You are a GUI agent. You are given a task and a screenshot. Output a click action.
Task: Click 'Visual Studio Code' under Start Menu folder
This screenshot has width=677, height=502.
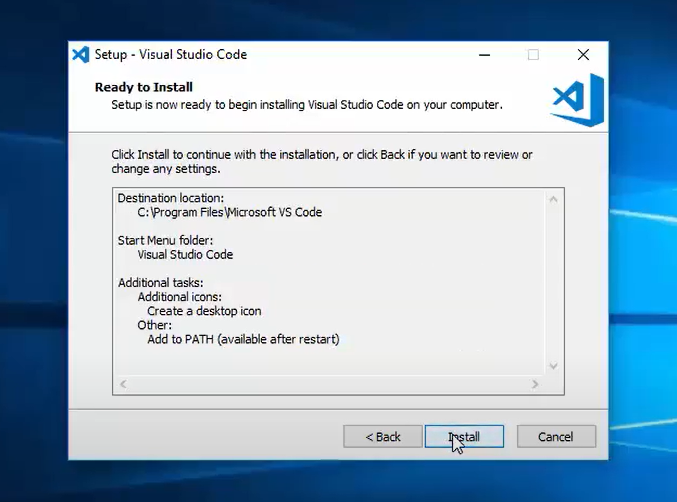[185, 255]
